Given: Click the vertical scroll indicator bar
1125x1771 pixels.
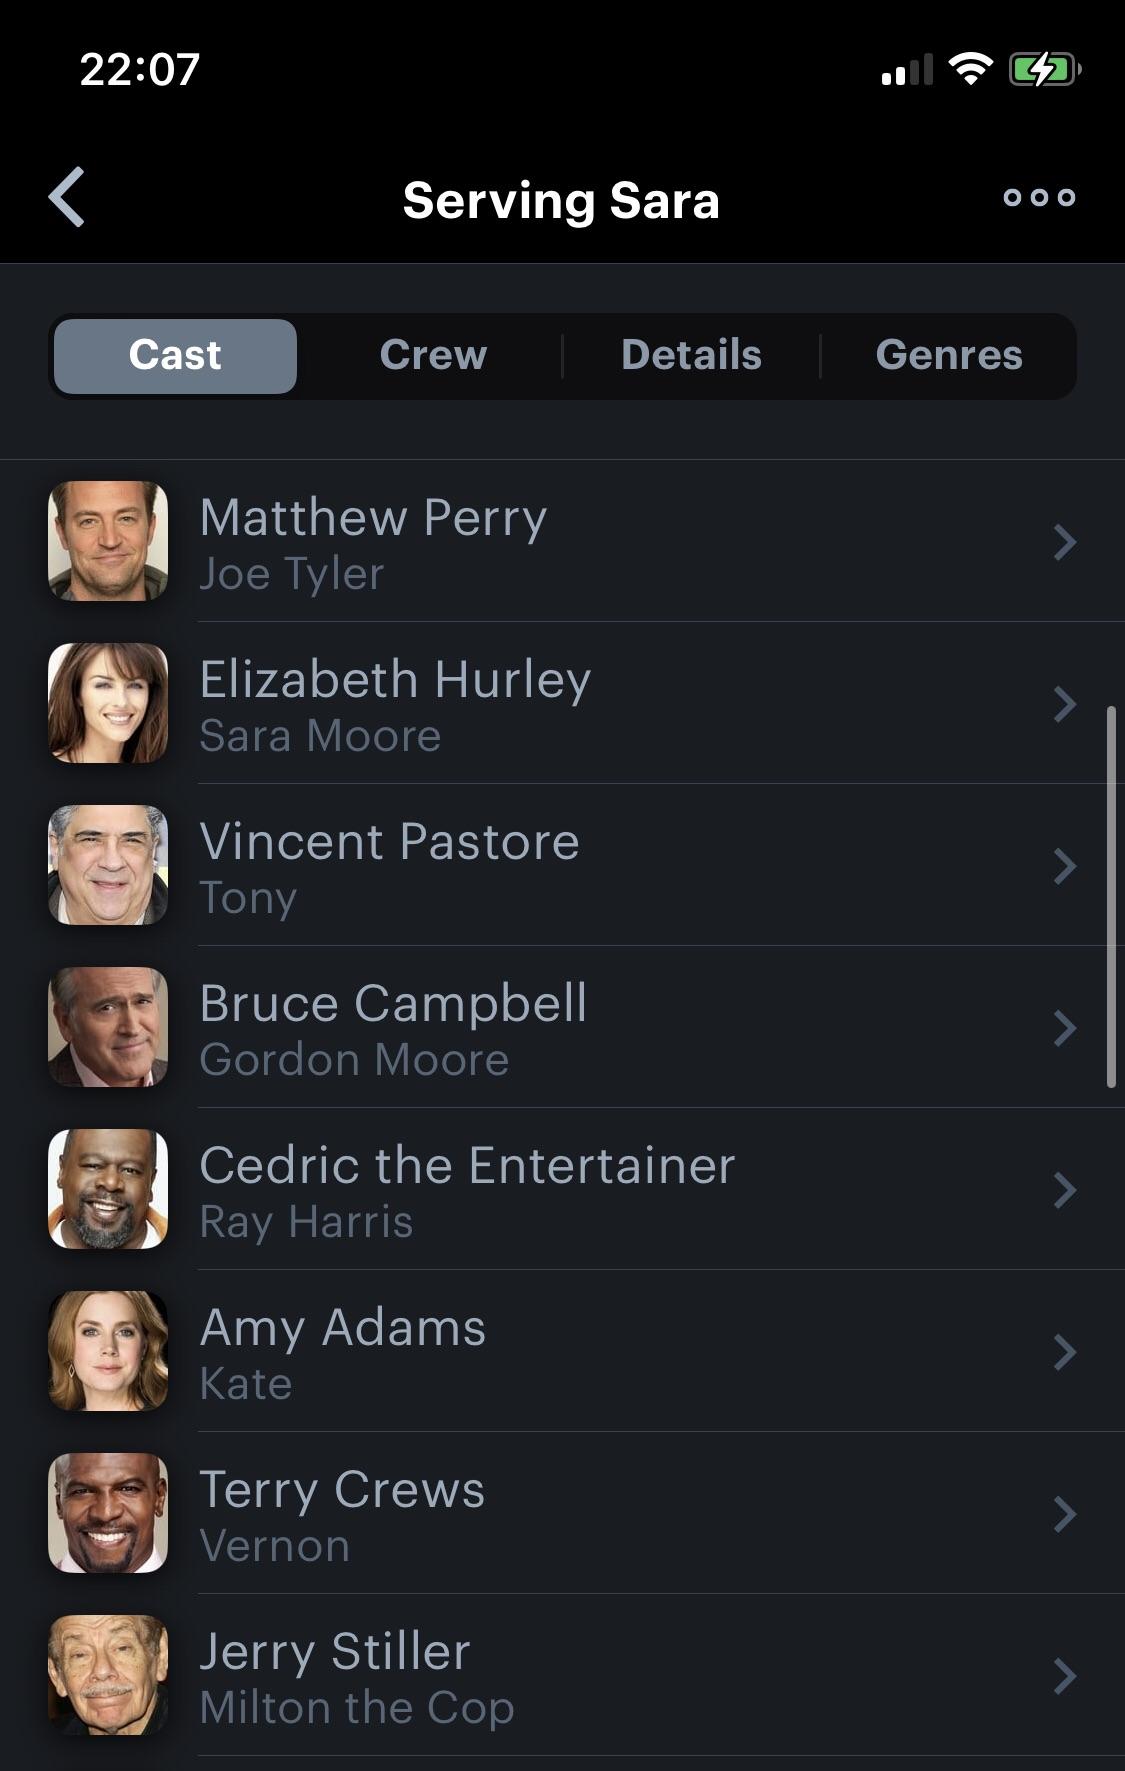Looking at the screenshot, I should (1110, 897).
